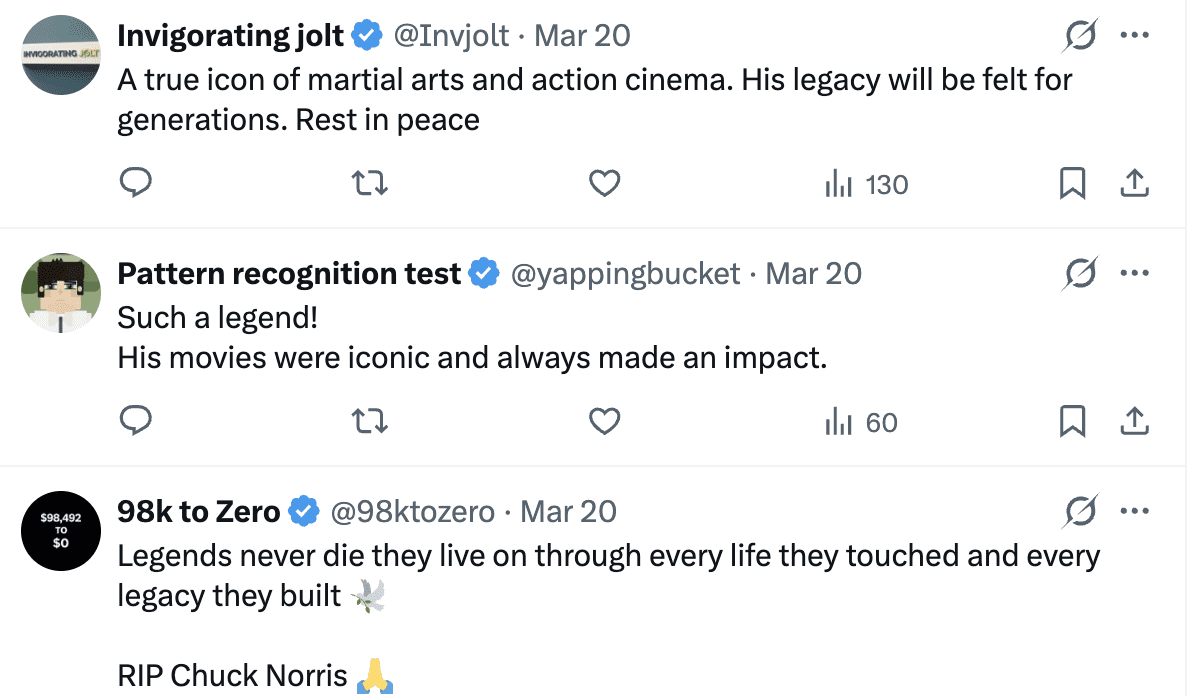This screenshot has height=696, width=1188.
Task: Open more options for Invigorating jolt post
Action: (1135, 36)
